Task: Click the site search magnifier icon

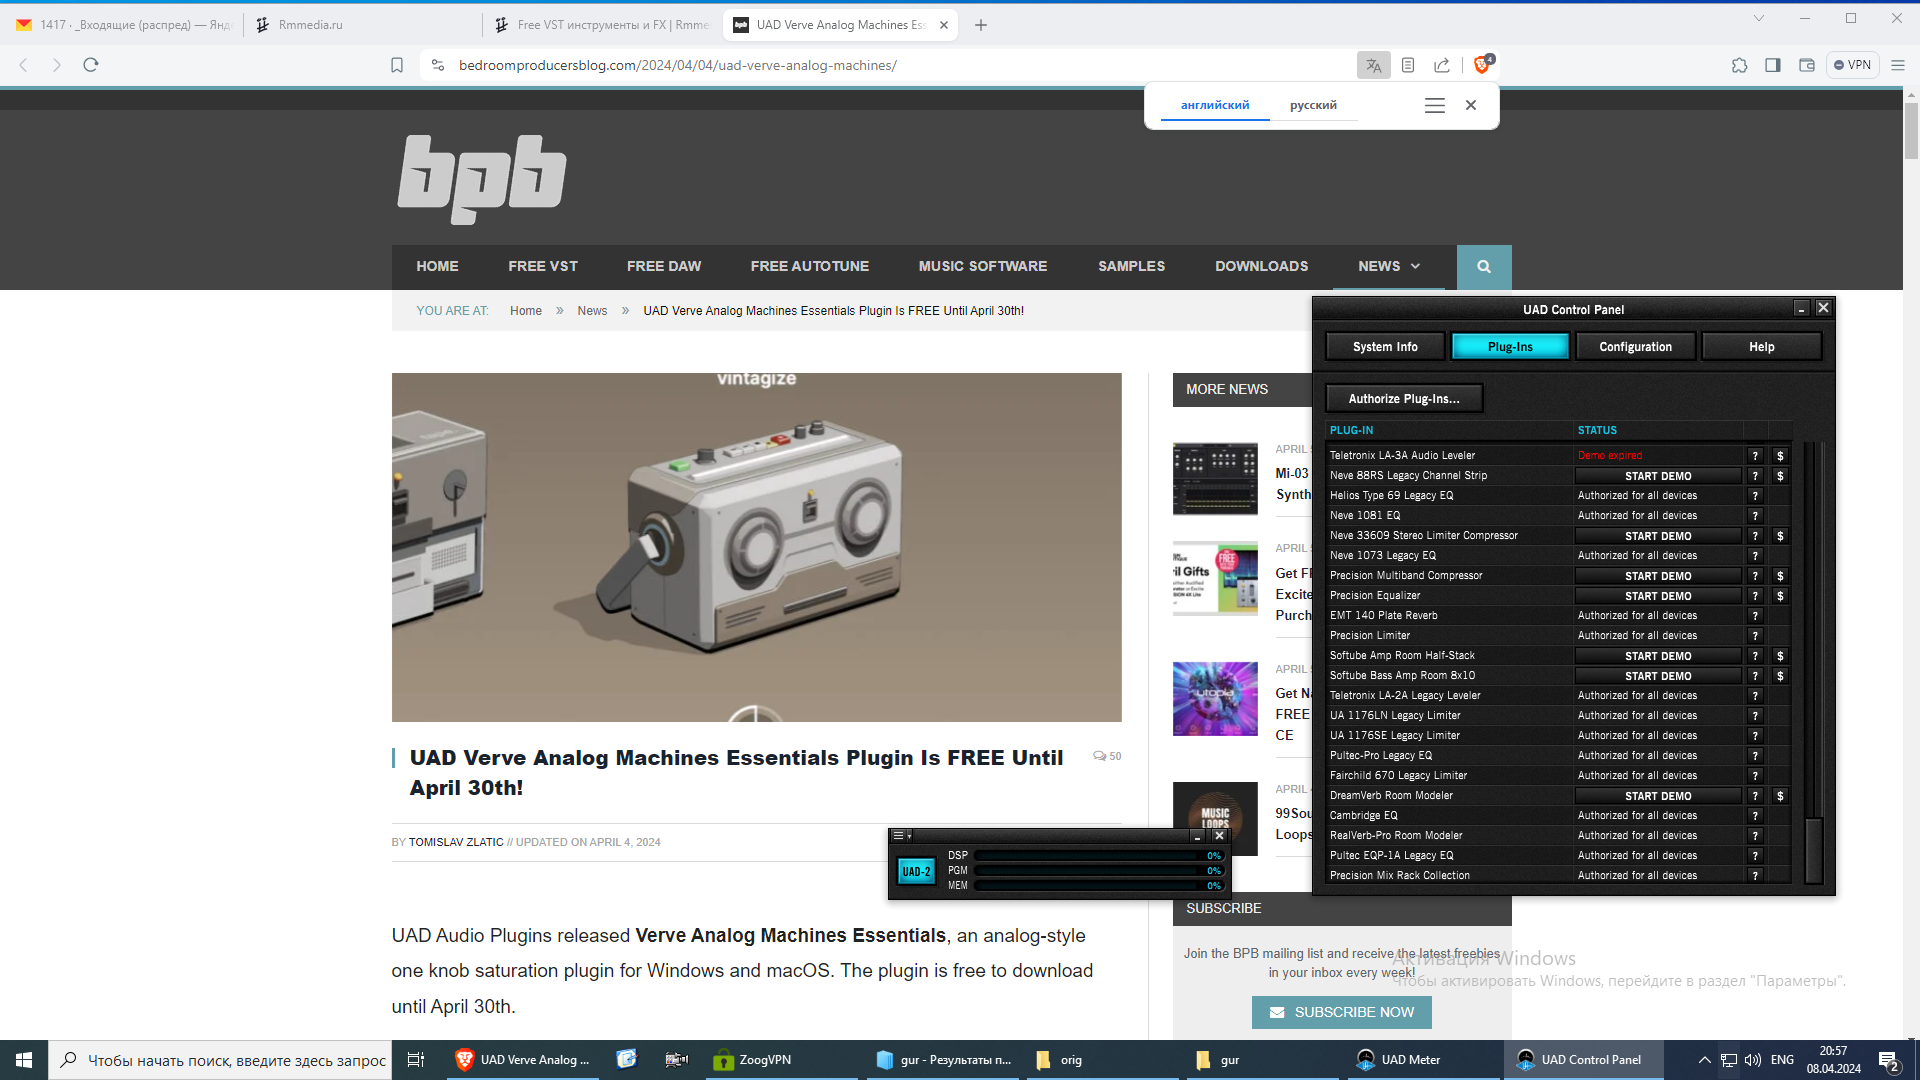Action: click(x=1484, y=266)
